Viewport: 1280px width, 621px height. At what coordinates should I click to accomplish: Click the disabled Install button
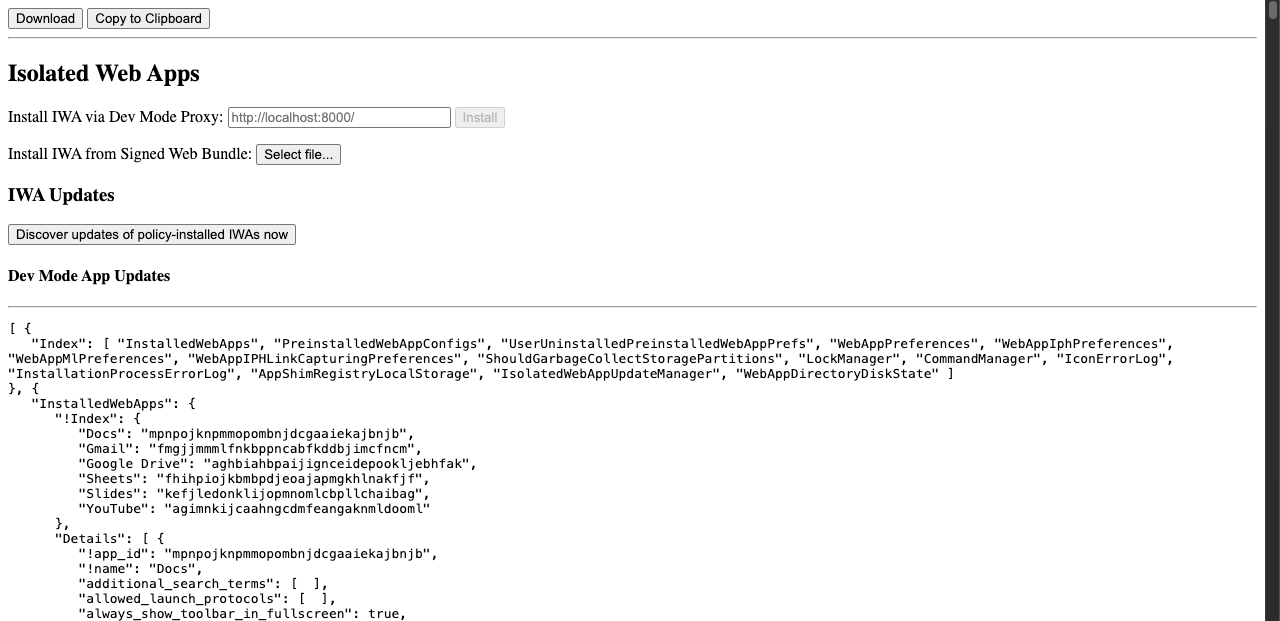point(479,117)
